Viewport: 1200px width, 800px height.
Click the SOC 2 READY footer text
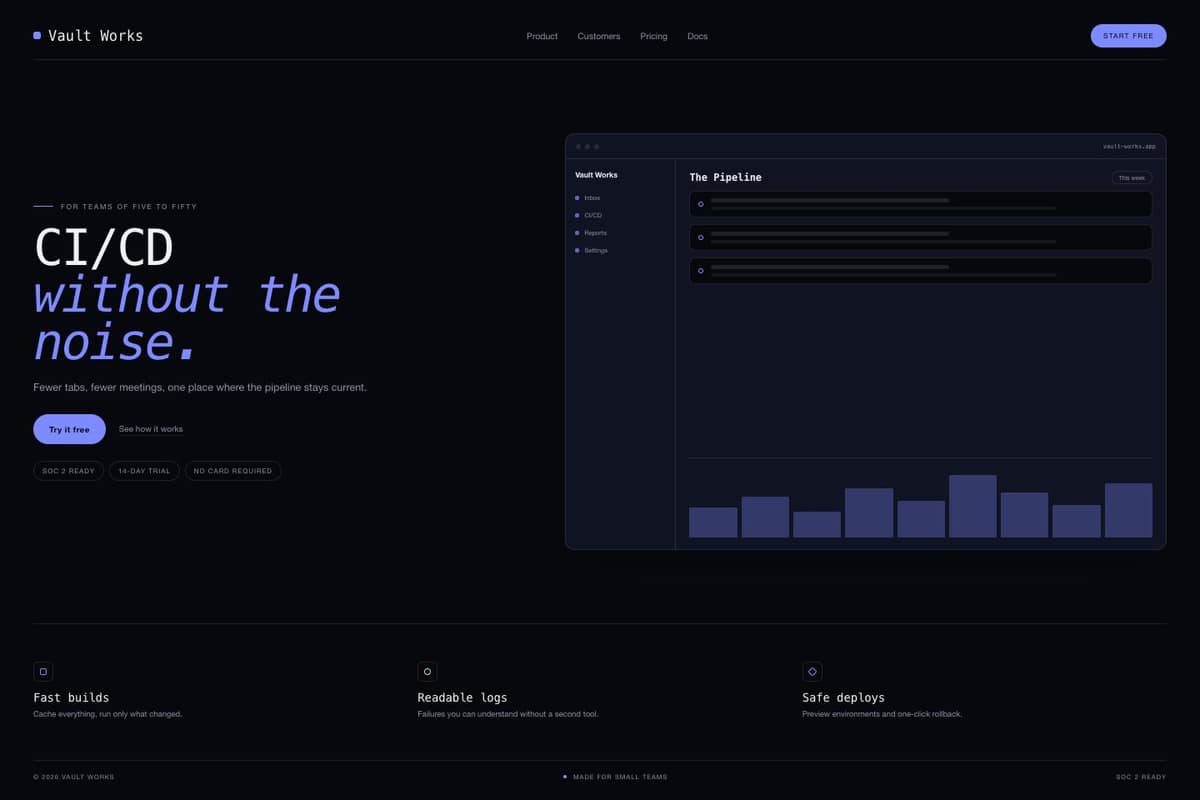tap(1141, 777)
